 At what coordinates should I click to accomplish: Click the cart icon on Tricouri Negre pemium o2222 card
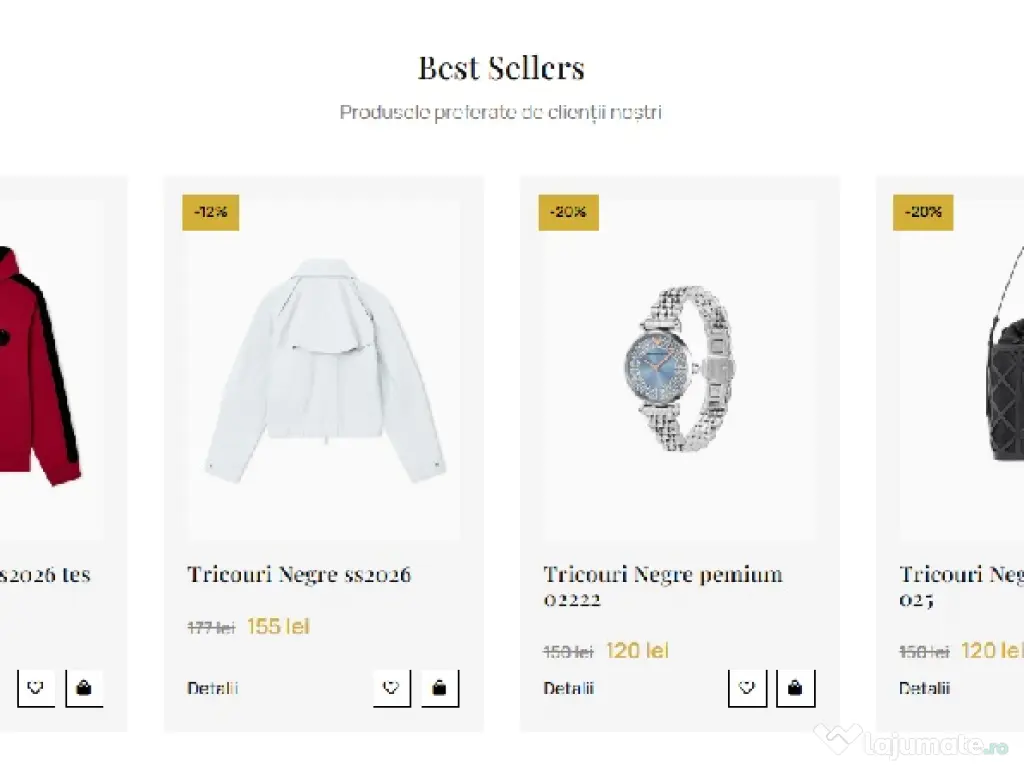796,687
